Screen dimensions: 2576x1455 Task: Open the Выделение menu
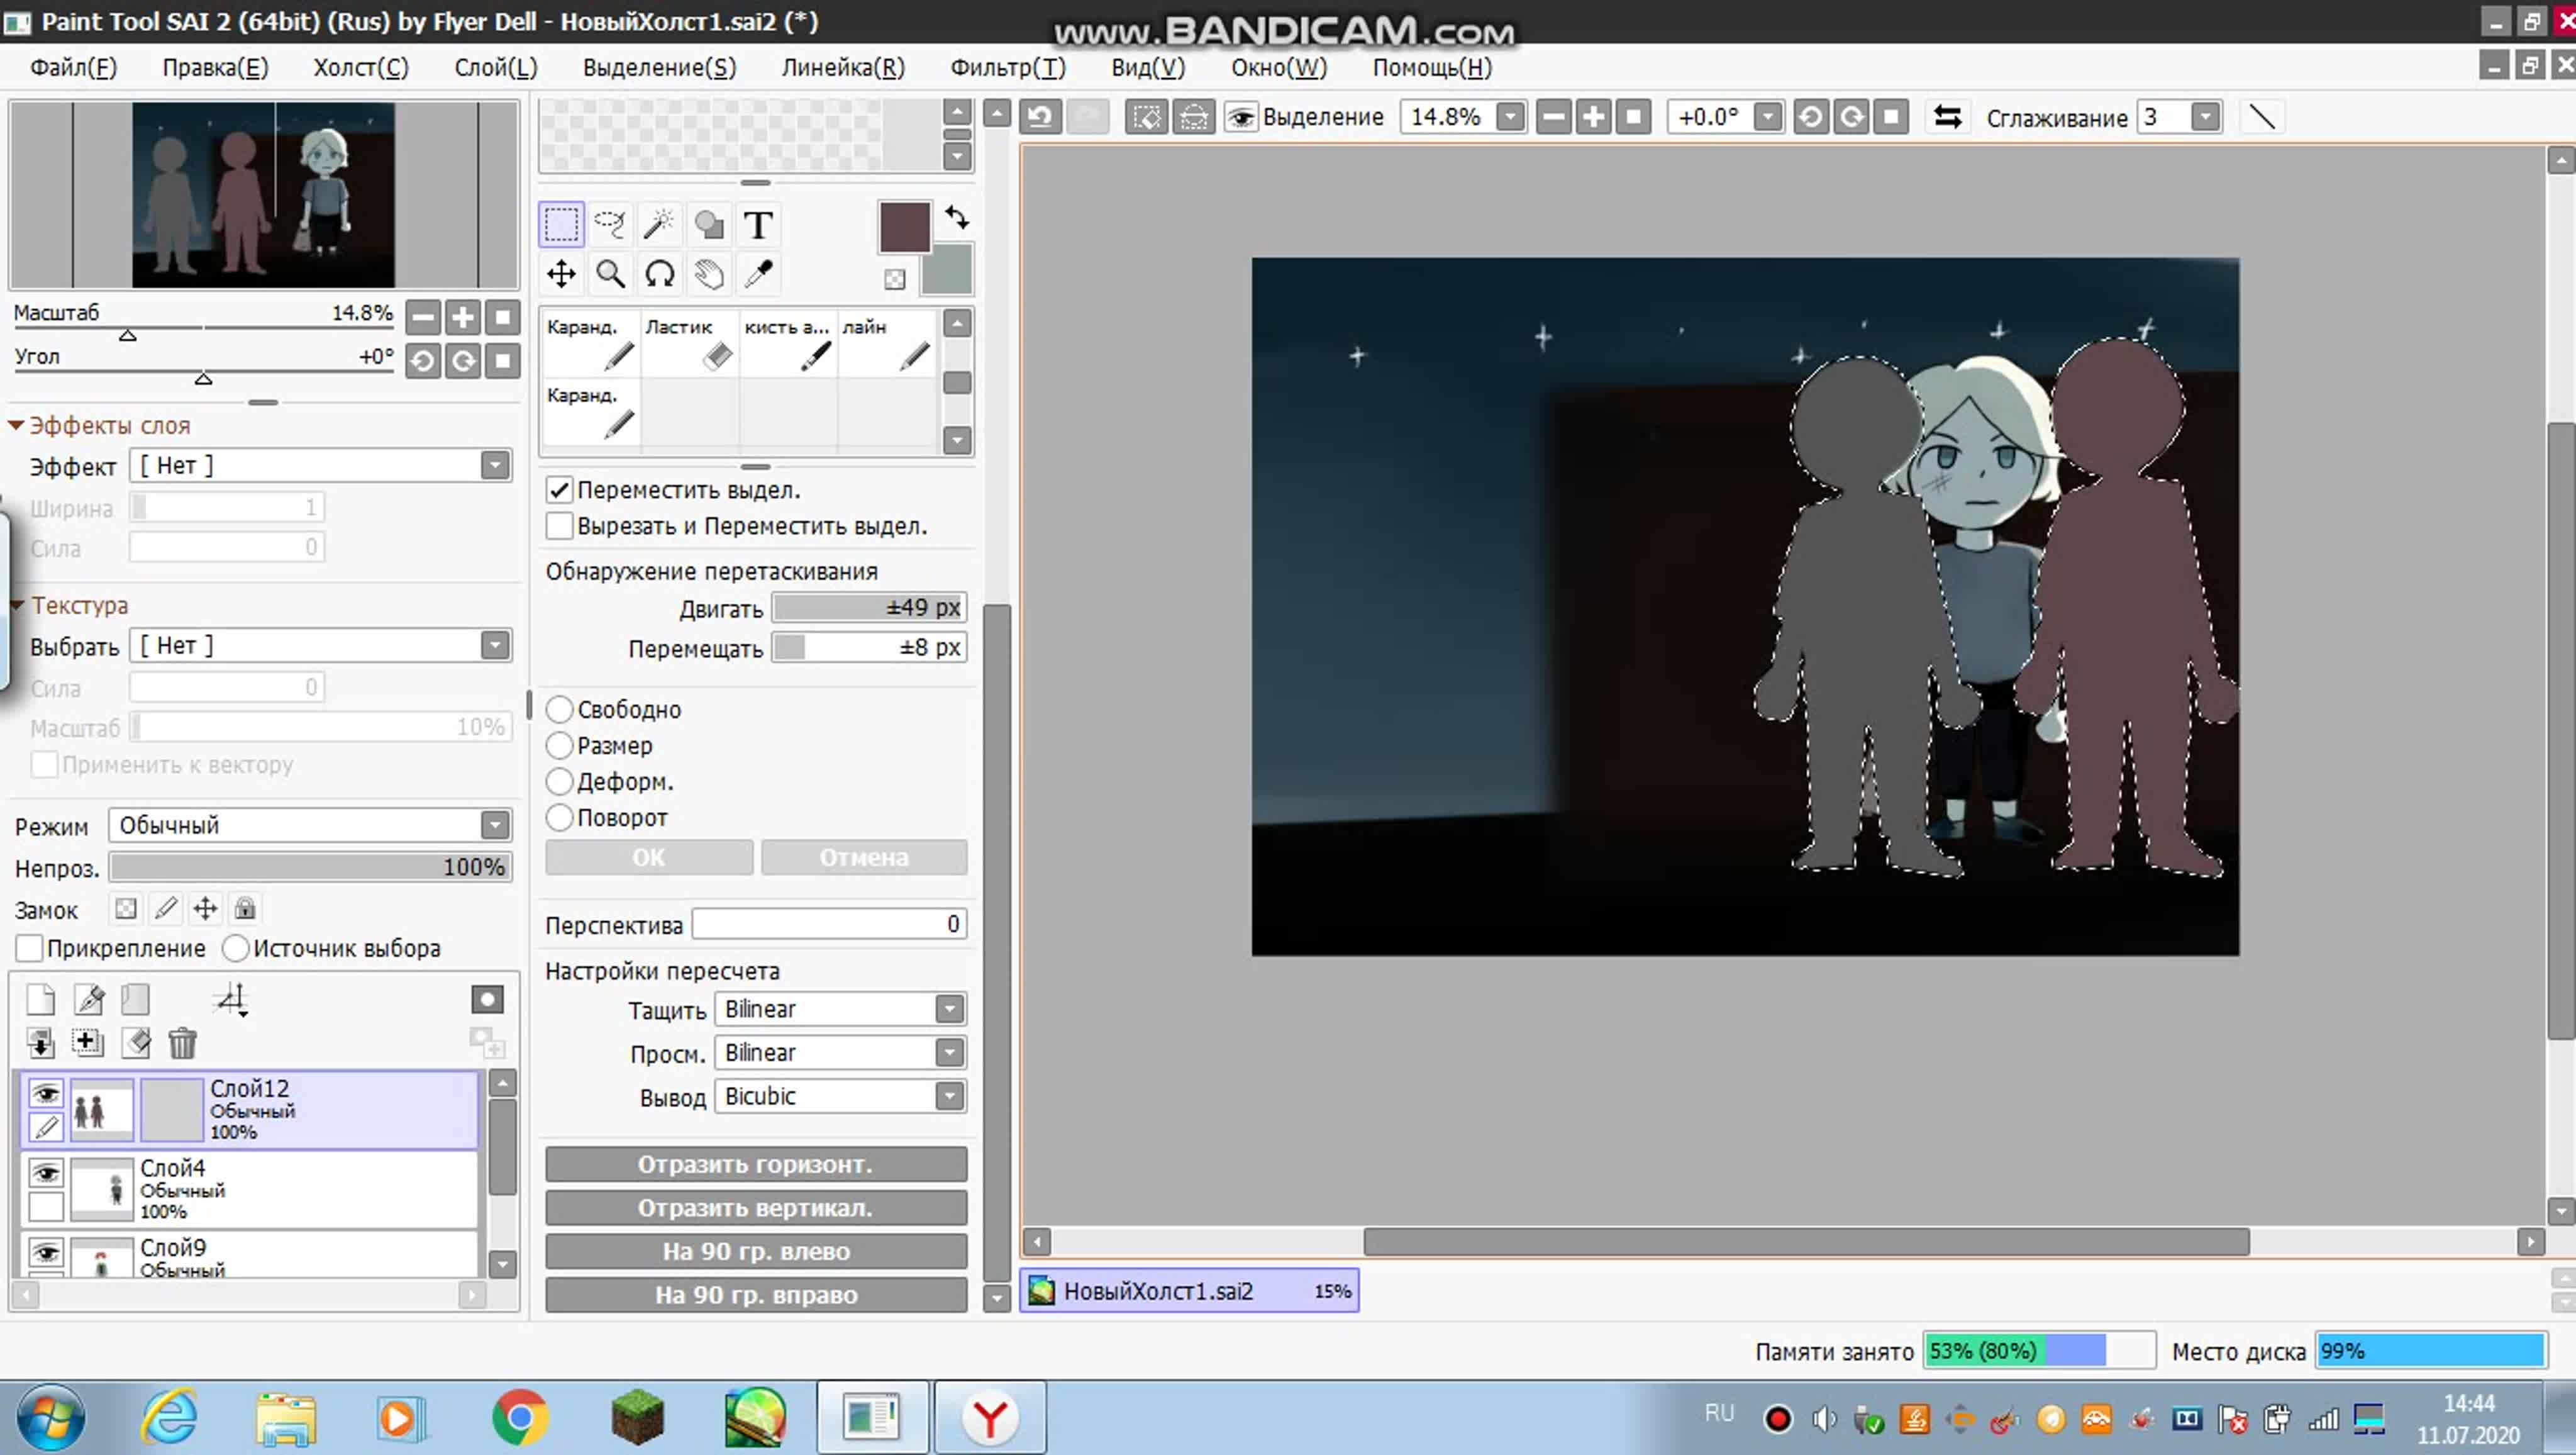click(x=659, y=67)
